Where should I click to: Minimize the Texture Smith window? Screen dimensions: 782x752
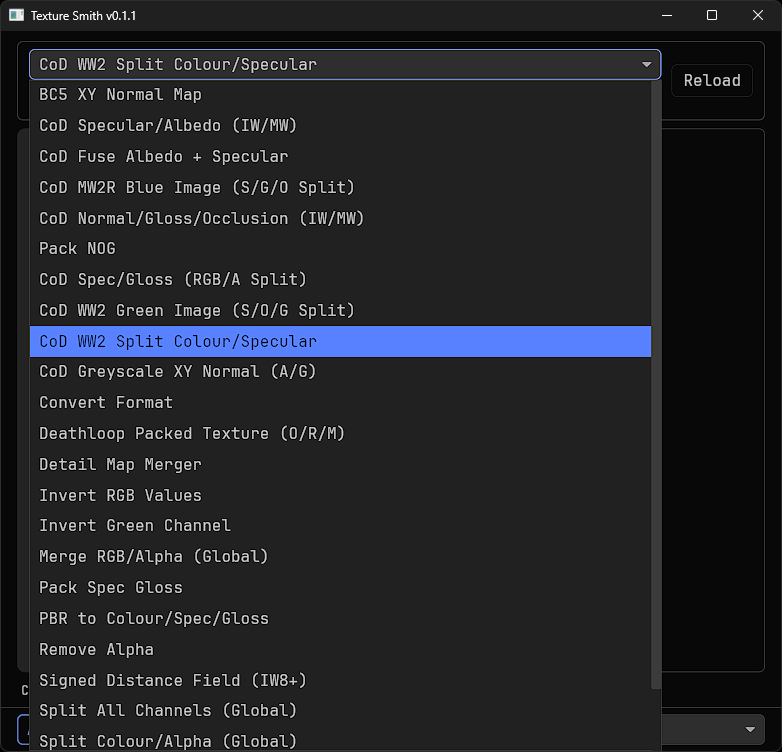click(667, 15)
